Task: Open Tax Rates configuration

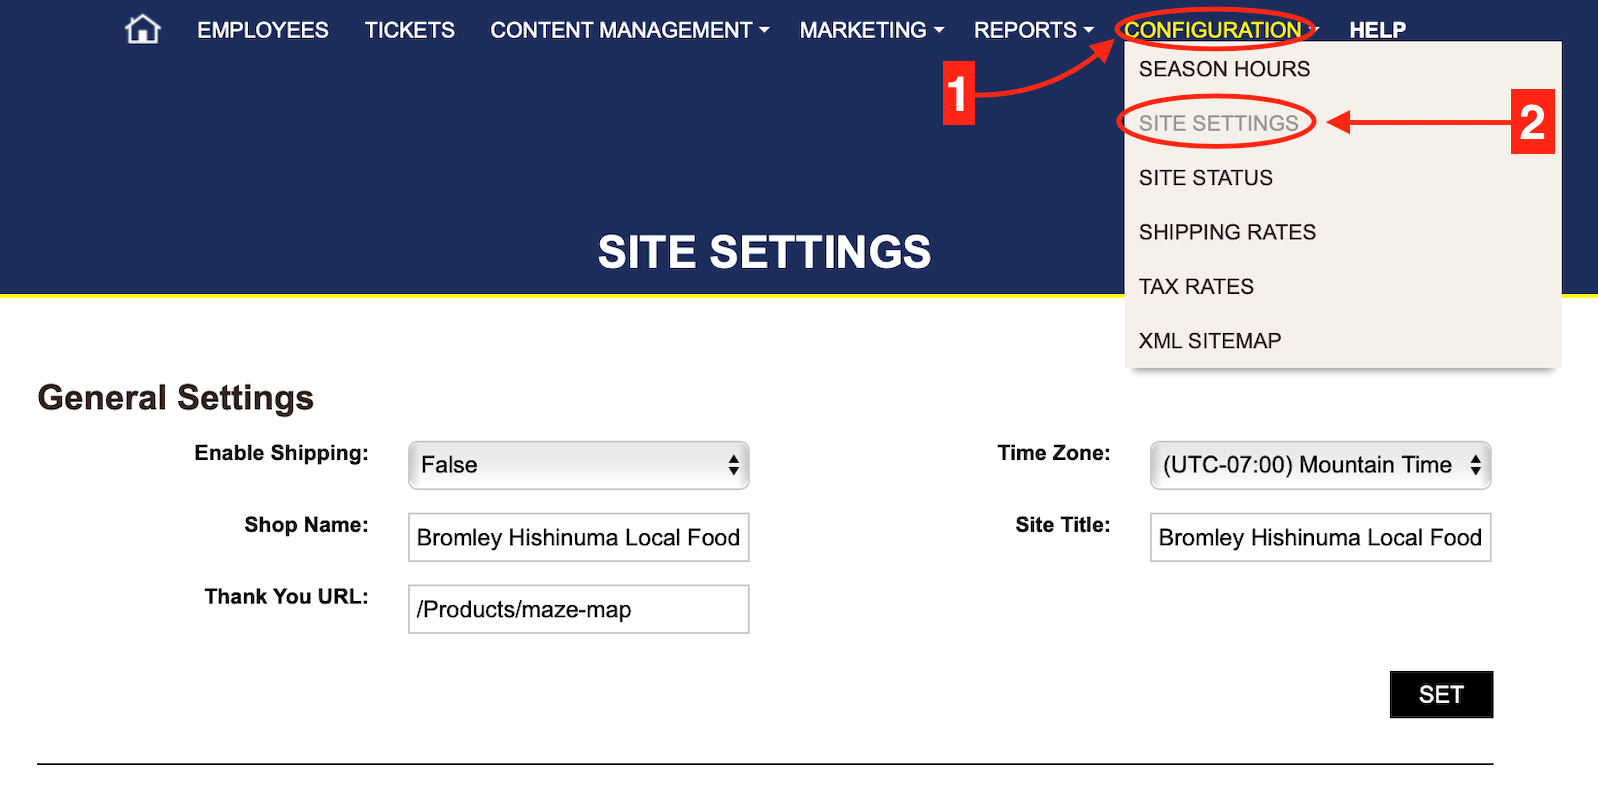Action: click(x=1196, y=287)
